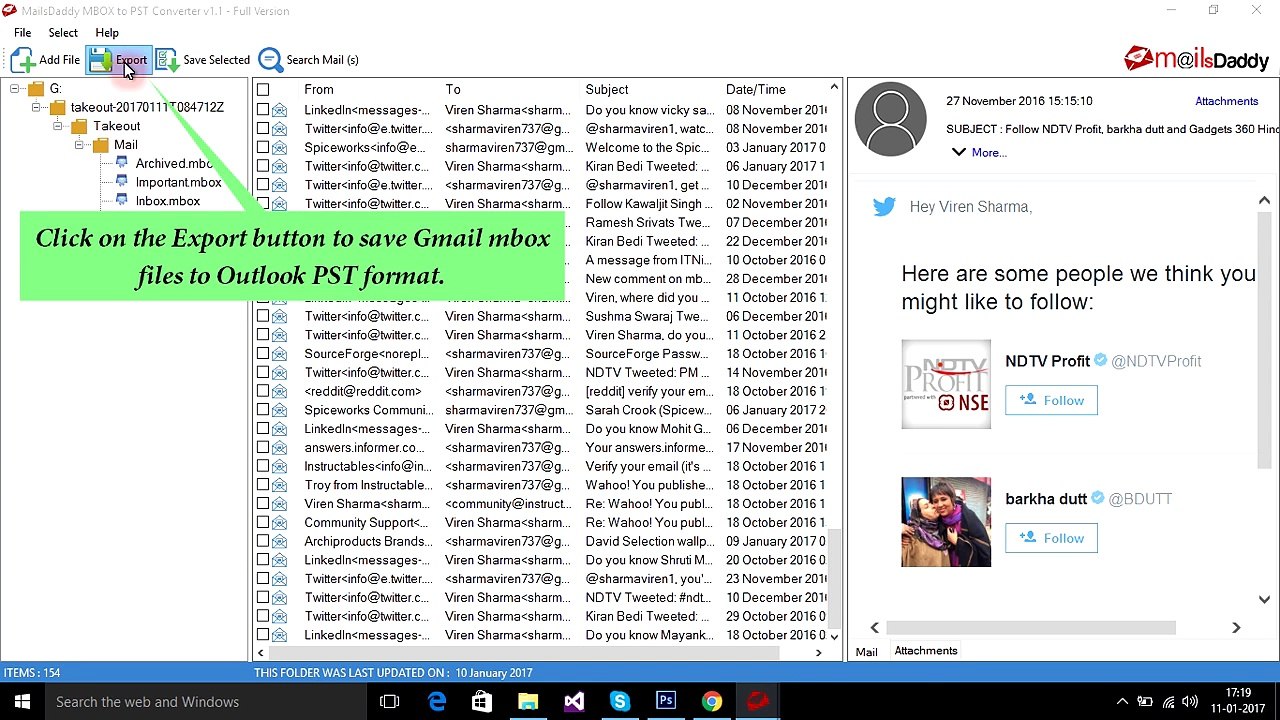1280x720 pixels.
Task: Select Important.mbox file in tree
Action: (178, 182)
